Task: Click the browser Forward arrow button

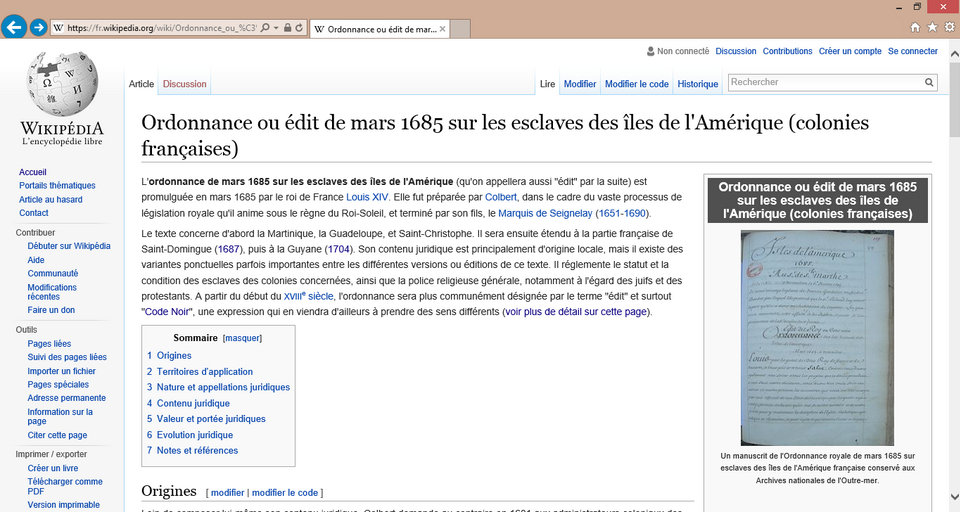Action: [38, 28]
